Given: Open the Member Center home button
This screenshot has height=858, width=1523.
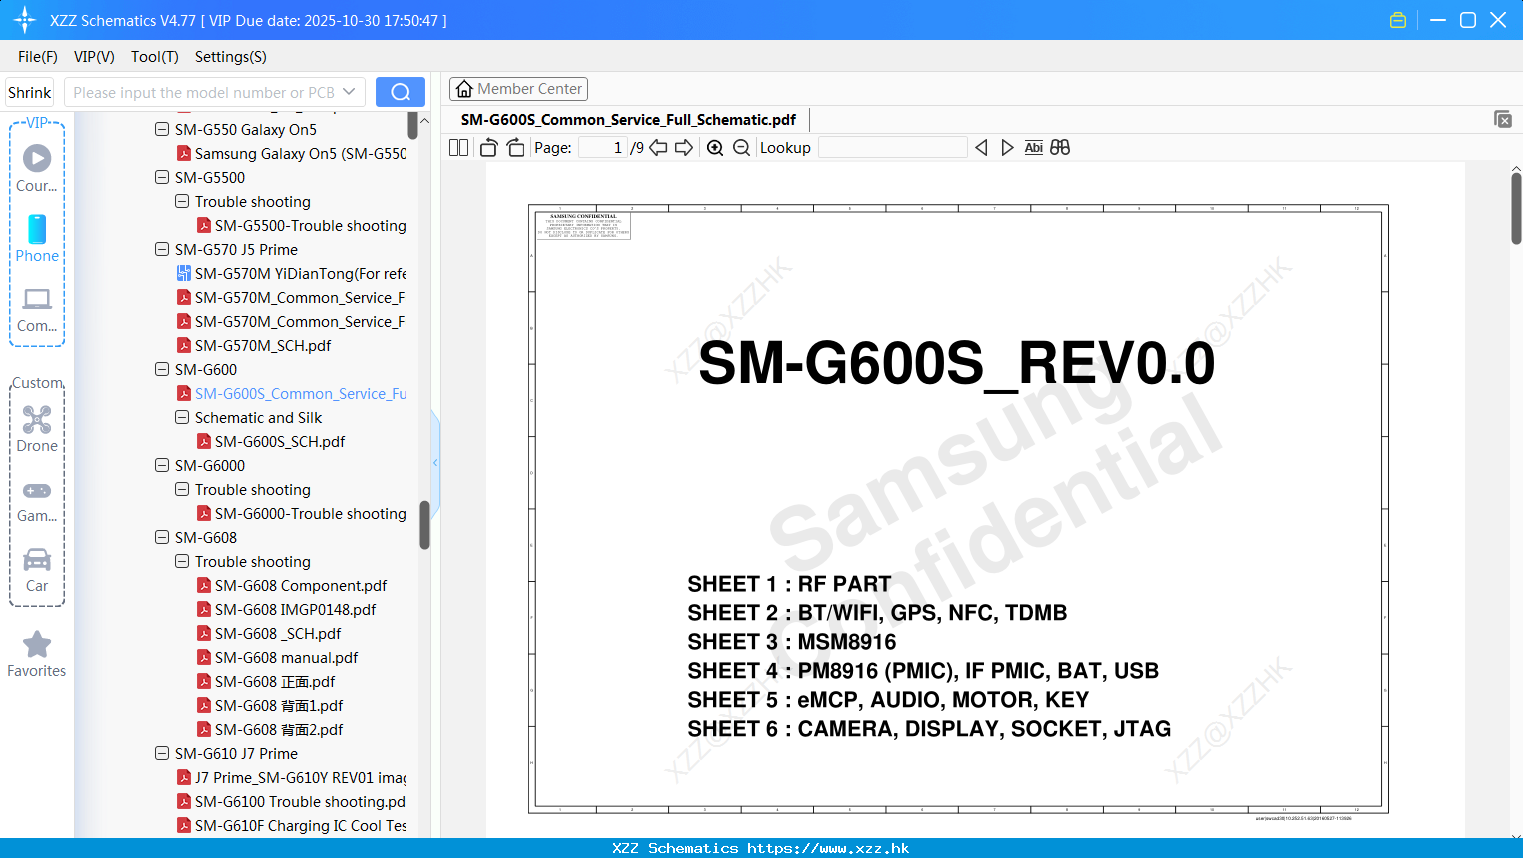Looking at the screenshot, I should [518, 89].
